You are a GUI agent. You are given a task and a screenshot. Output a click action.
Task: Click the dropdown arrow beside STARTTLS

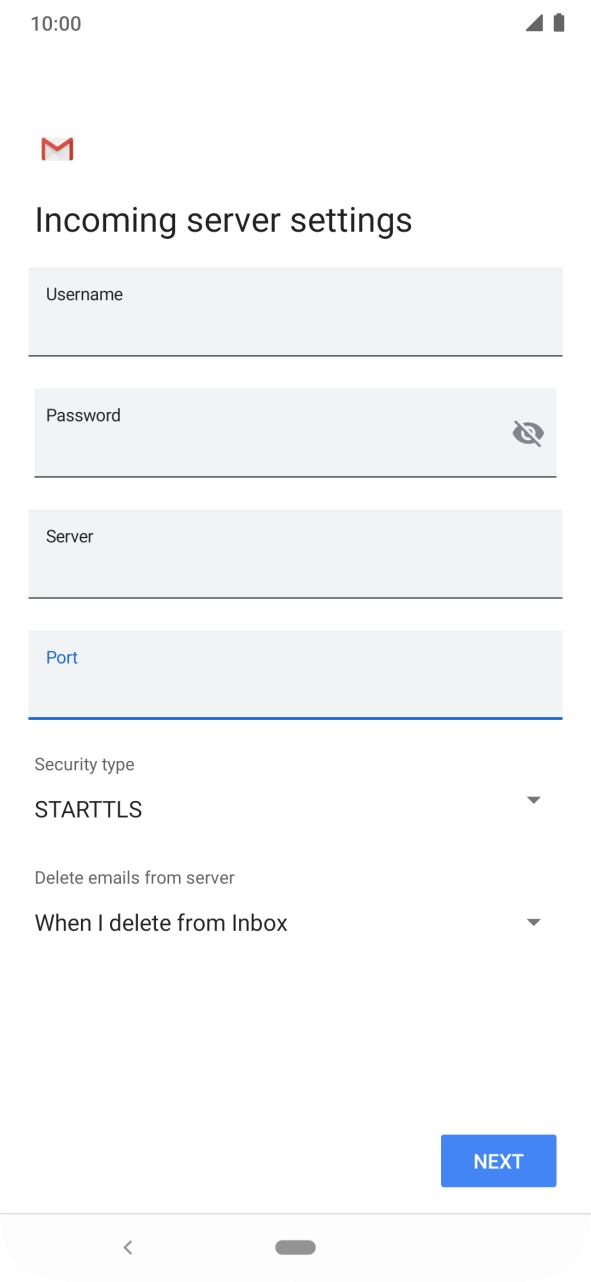click(x=534, y=799)
